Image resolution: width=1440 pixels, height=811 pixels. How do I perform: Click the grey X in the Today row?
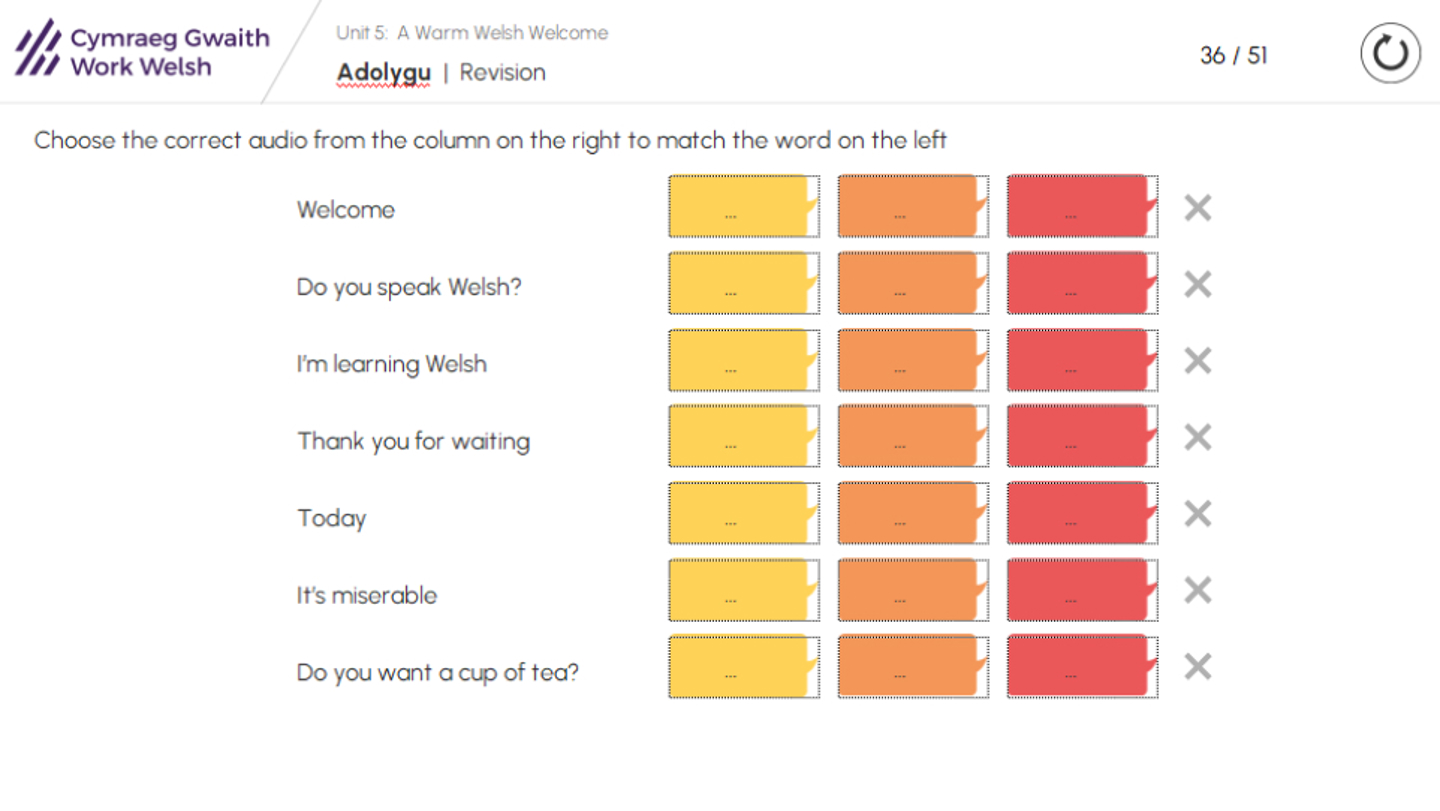[x=1197, y=514]
